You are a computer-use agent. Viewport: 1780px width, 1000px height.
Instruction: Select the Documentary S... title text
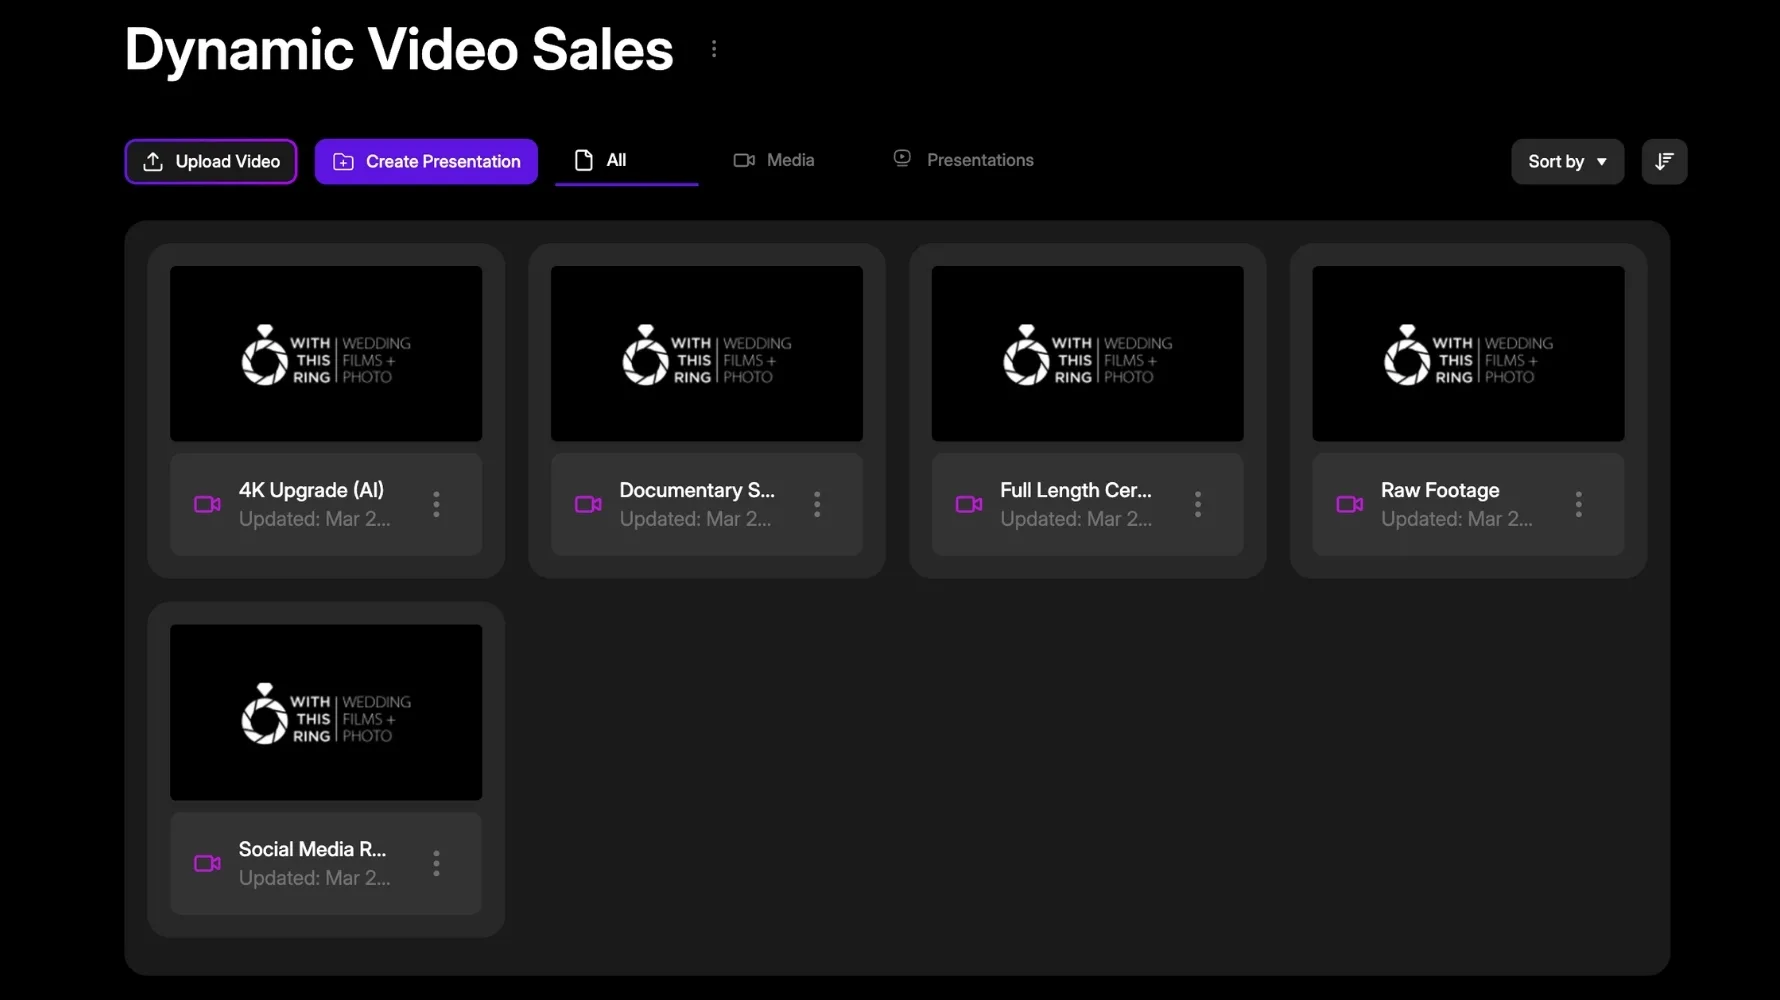(697, 490)
